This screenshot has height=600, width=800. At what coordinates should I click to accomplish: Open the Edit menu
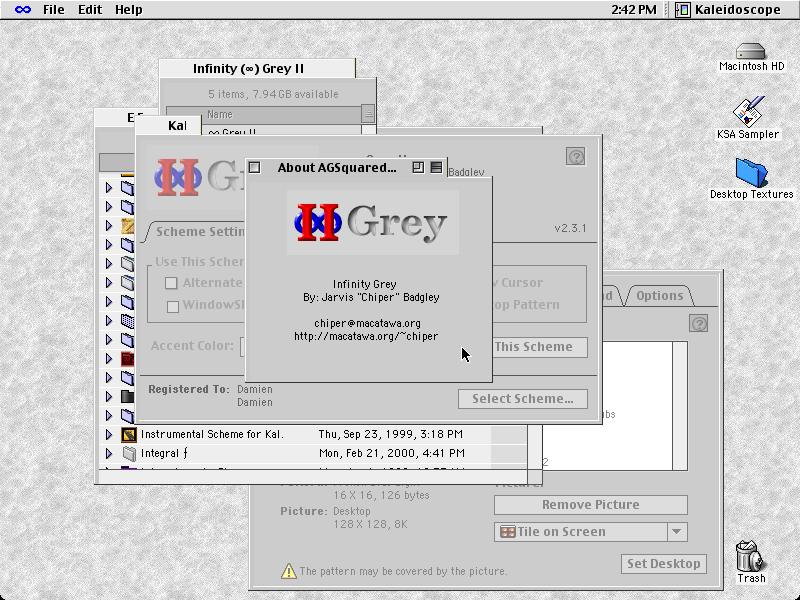tap(90, 10)
